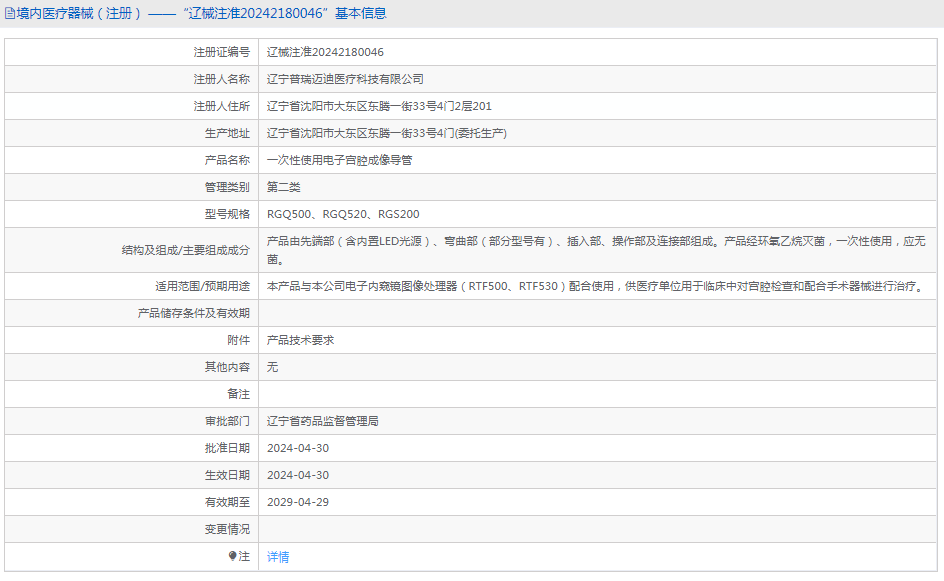Click the expiry date 2029-04-29
The width and height of the screenshot is (944, 581).
[x=298, y=503]
